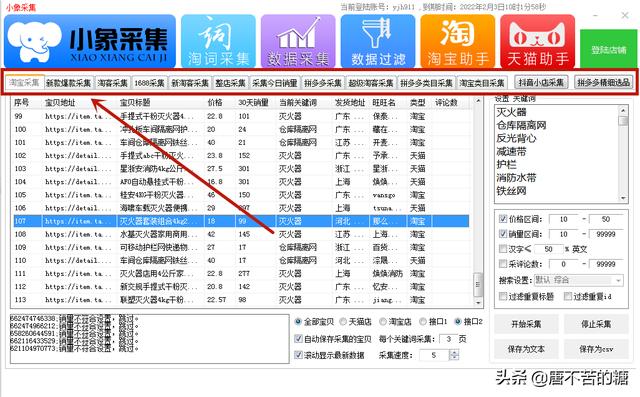Screen dimensions: 640x397
Task: Select keyword 铁丝网 in keyword list
Action: [511, 191]
